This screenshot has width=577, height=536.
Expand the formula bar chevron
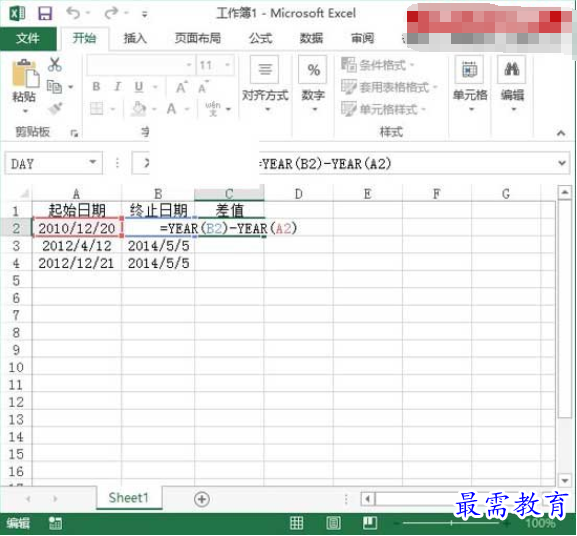coord(562,163)
